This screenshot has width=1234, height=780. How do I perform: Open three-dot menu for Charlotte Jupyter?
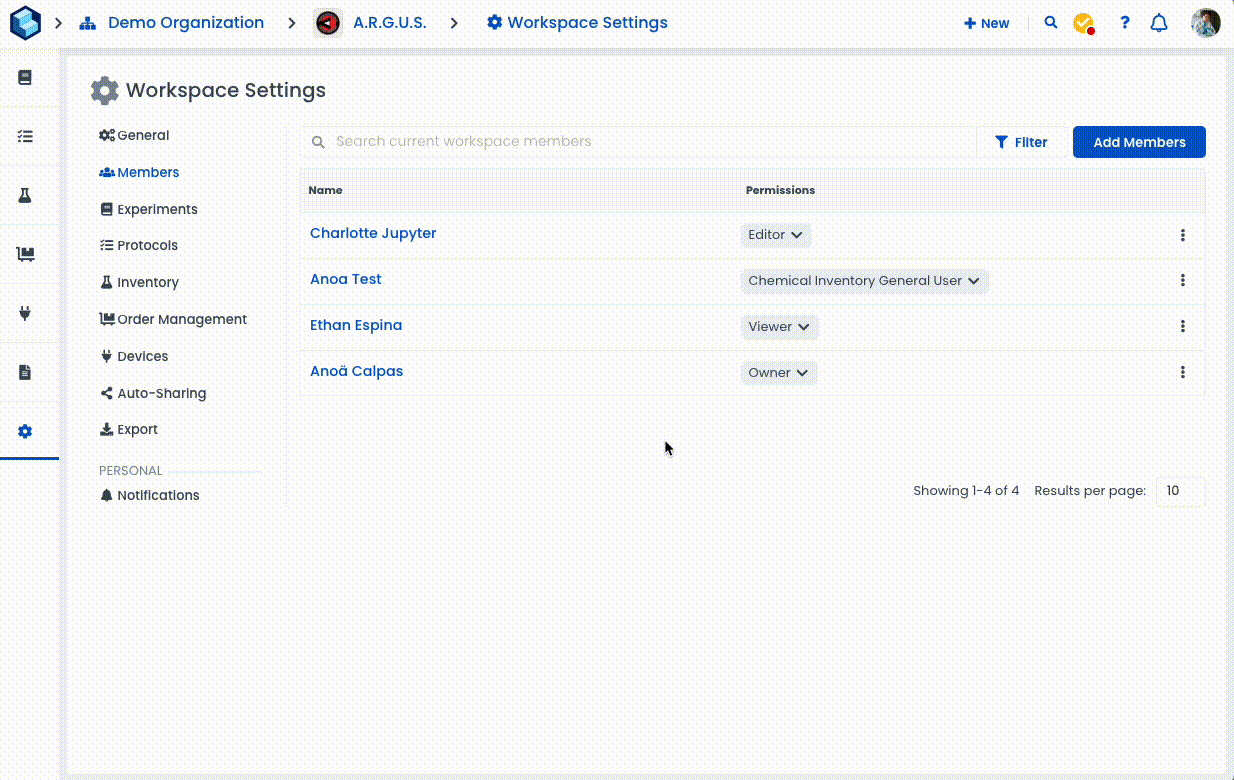(x=1182, y=235)
